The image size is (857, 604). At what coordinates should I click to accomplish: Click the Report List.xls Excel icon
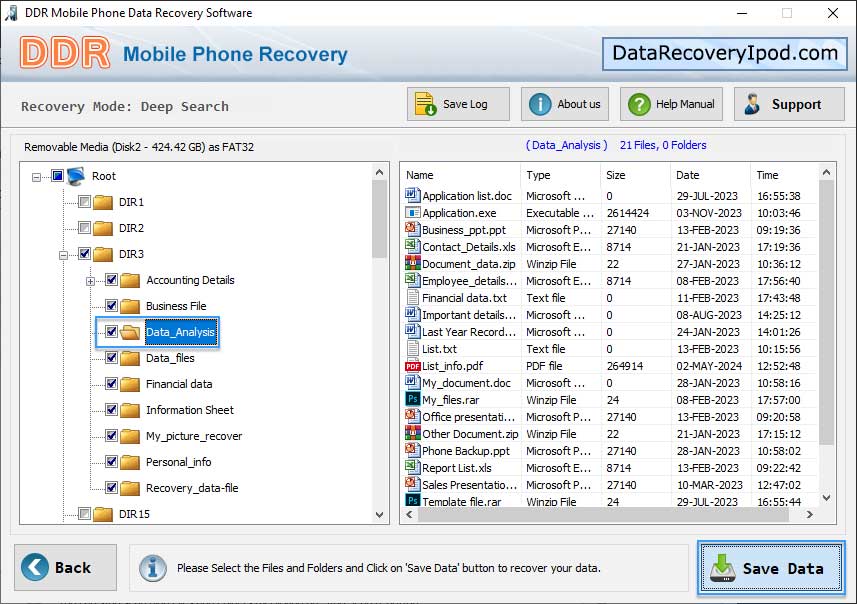click(x=412, y=467)
